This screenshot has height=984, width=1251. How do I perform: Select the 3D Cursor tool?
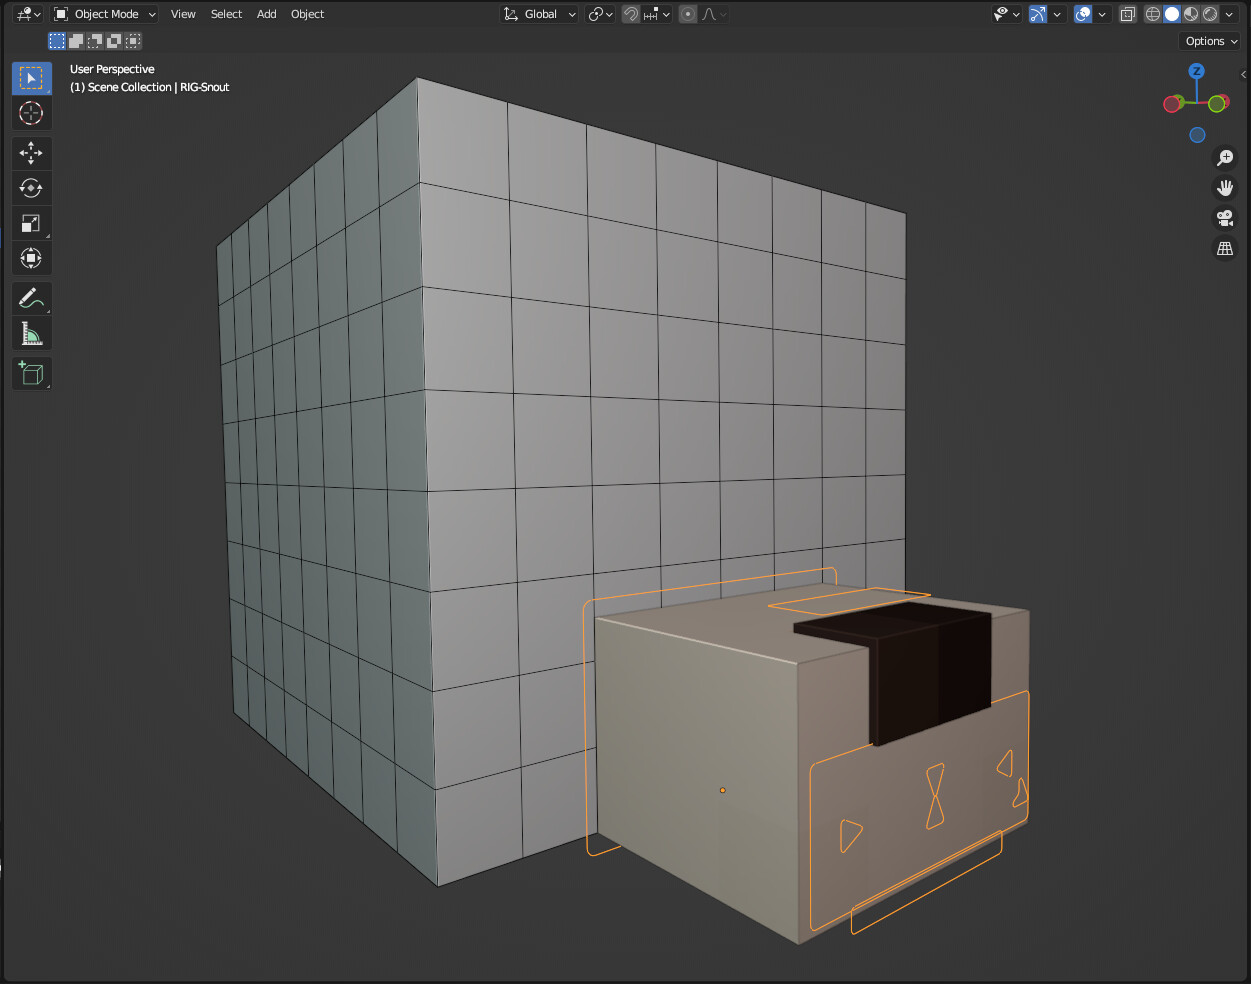[x=31, y=113]
